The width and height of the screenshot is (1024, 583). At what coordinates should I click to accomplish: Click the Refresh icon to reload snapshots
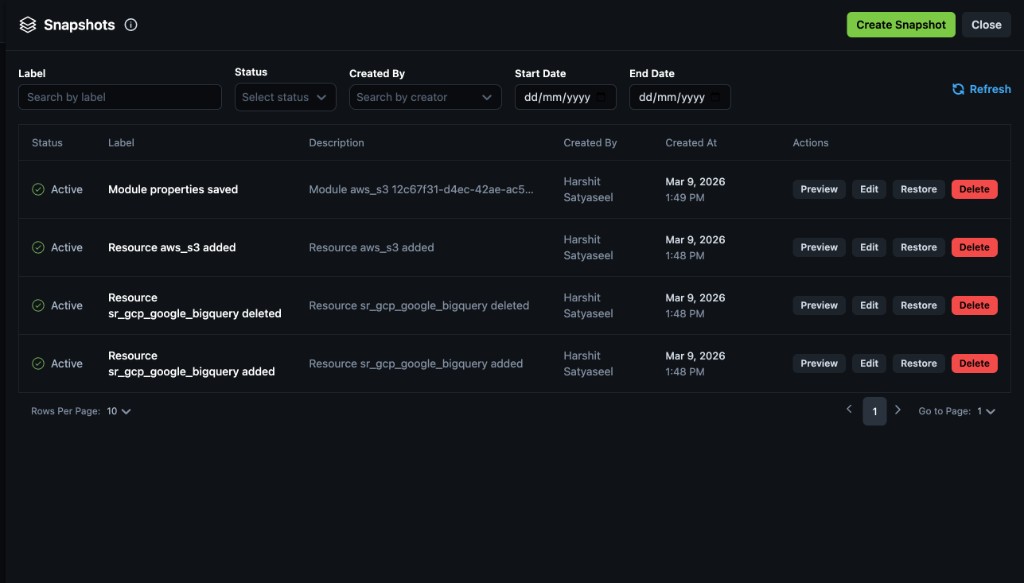[x=957, y=89]
